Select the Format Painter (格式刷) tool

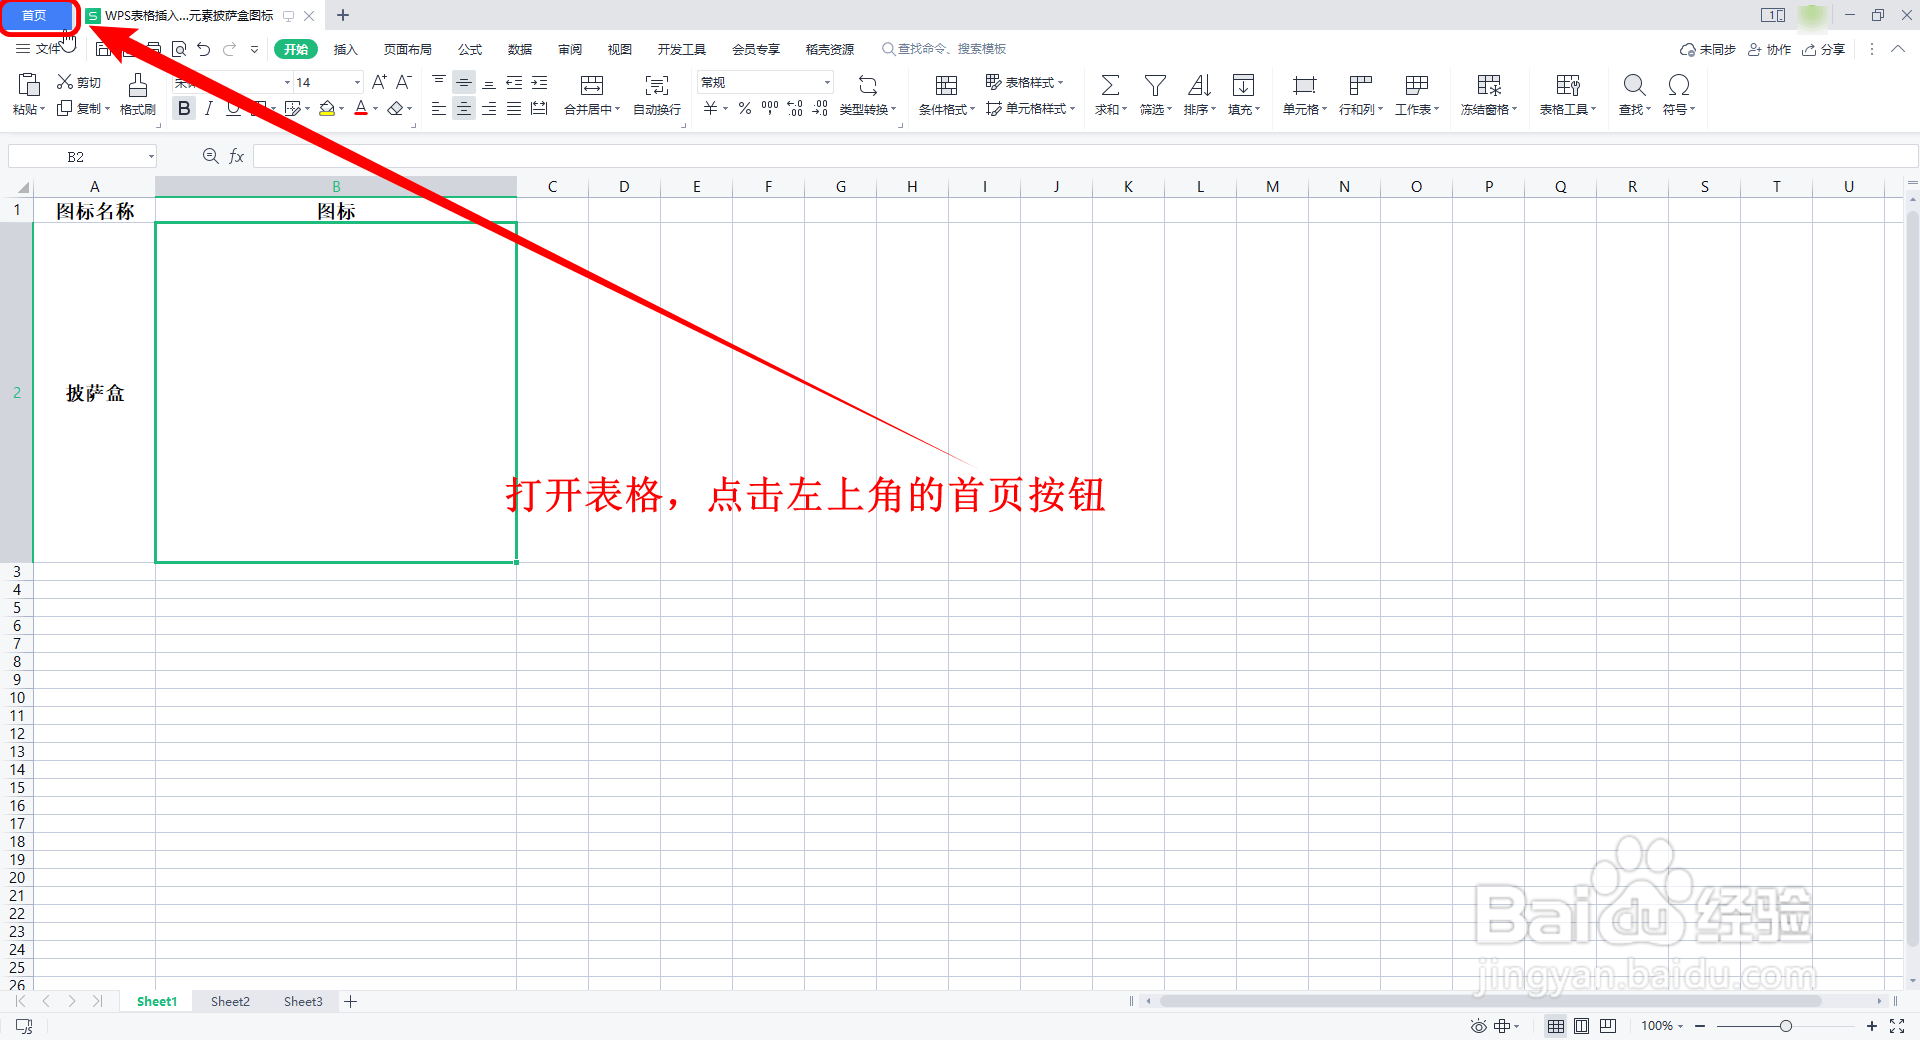[137, 95]
